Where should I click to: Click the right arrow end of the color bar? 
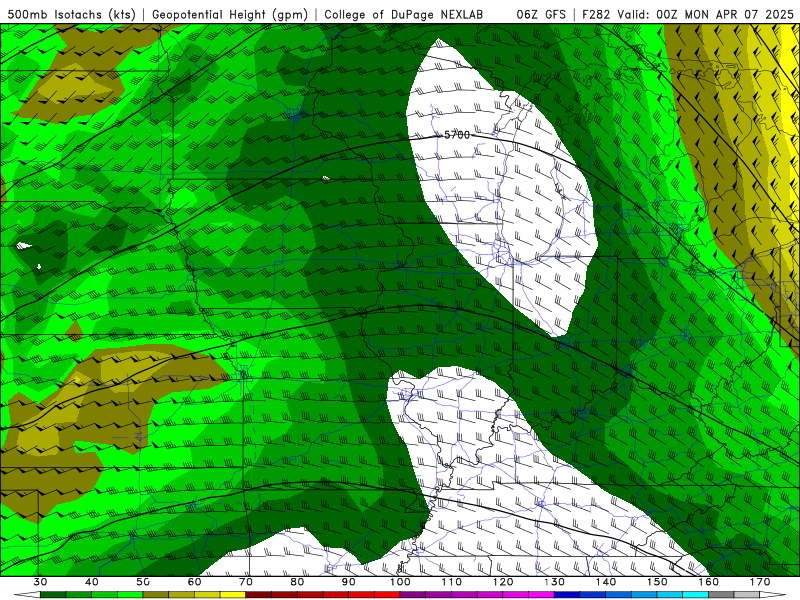[x=773, y=595]
